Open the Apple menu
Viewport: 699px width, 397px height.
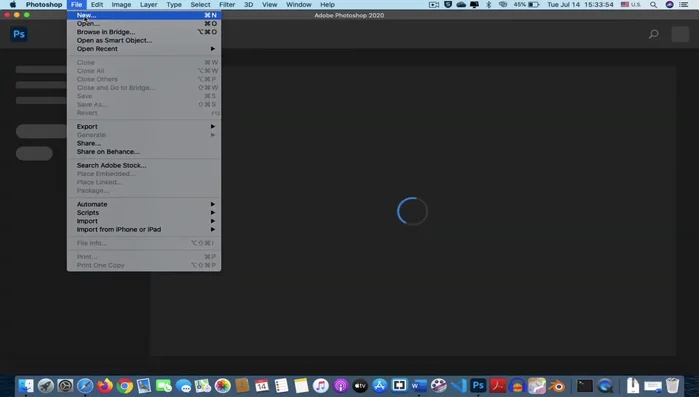point(13,4)
